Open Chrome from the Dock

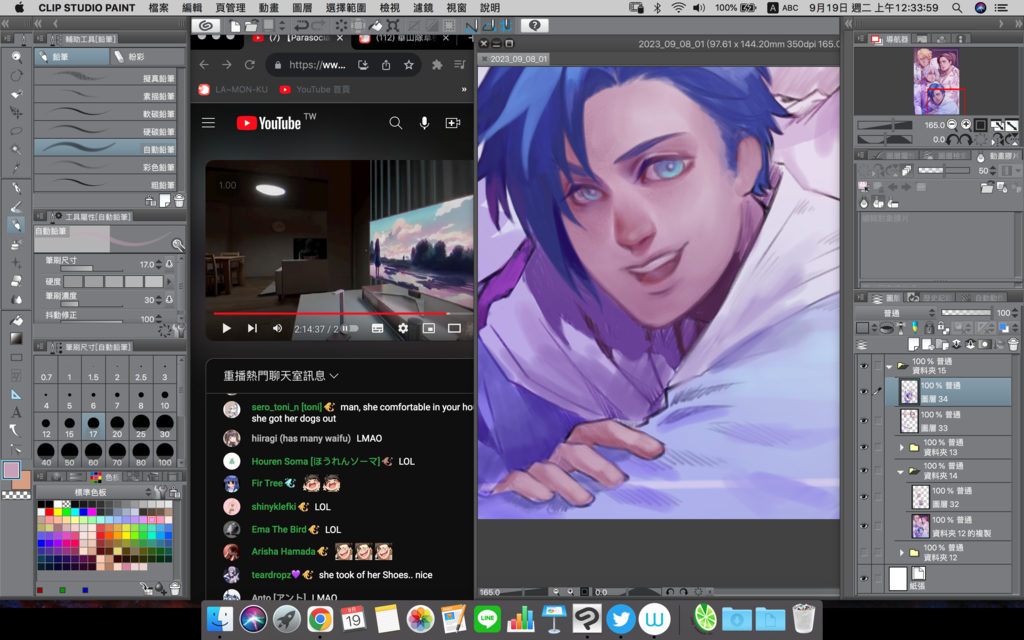319,618
